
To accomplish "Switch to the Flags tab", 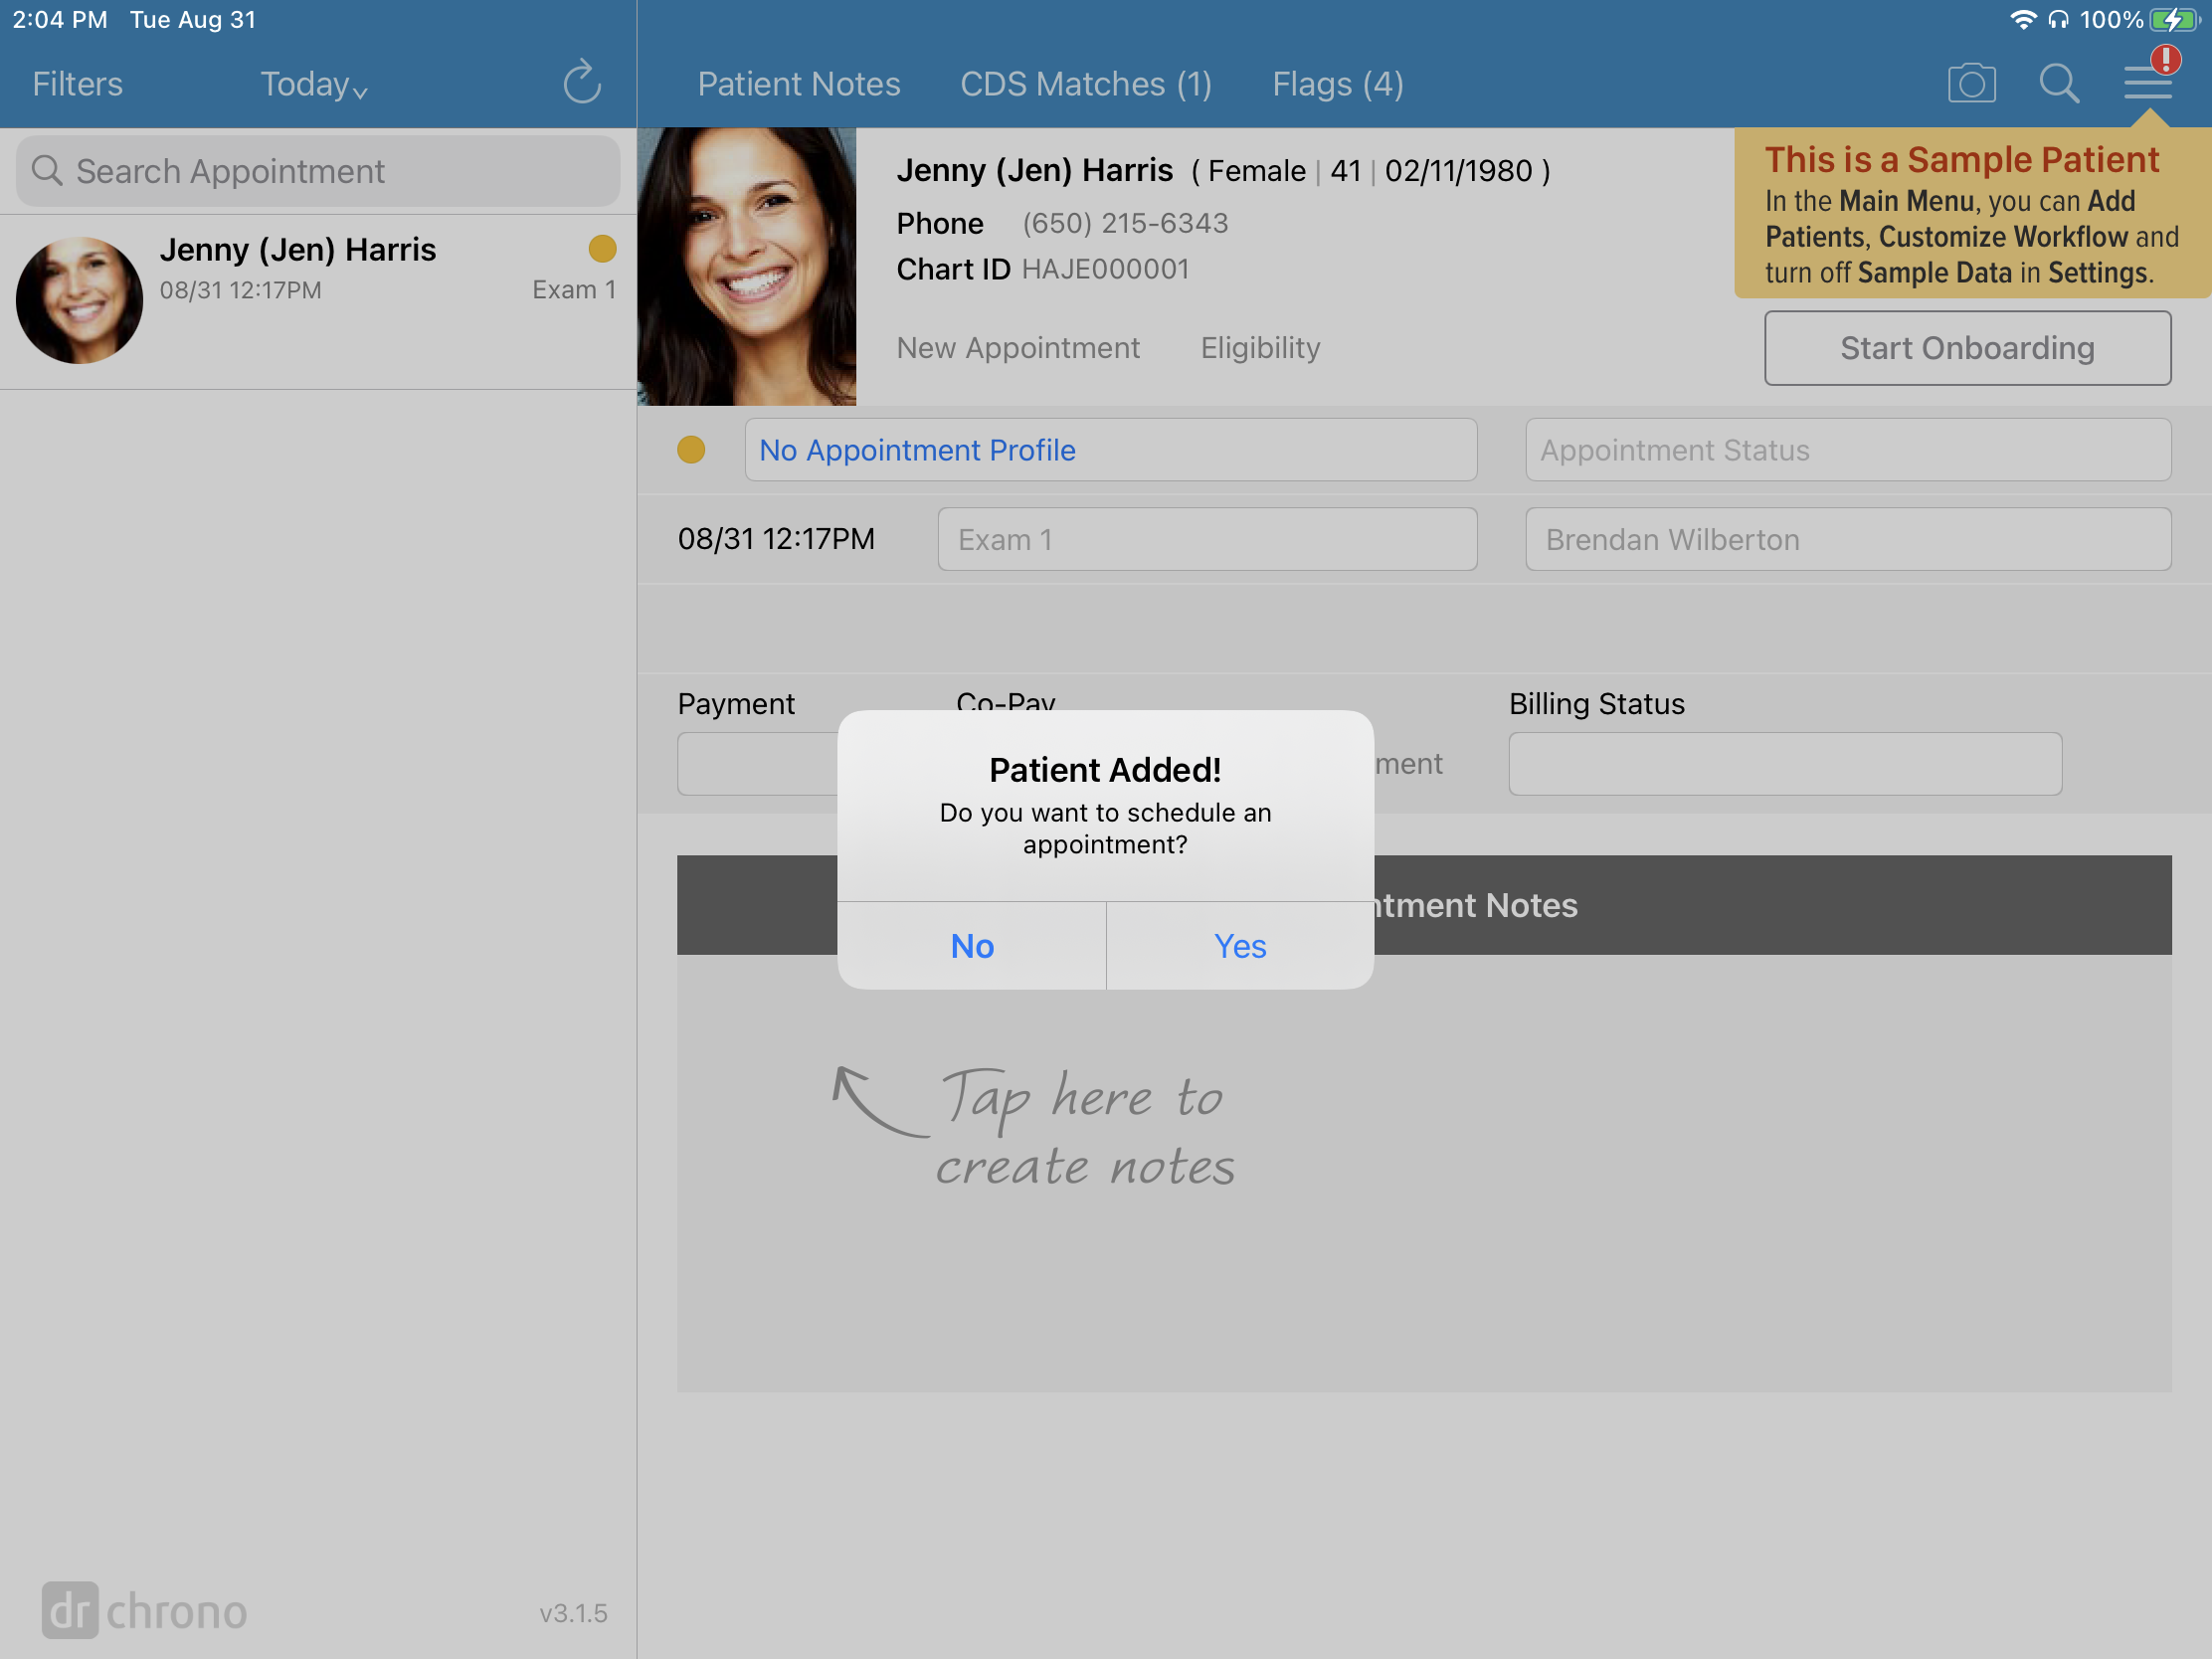I will coord(1336,82).
